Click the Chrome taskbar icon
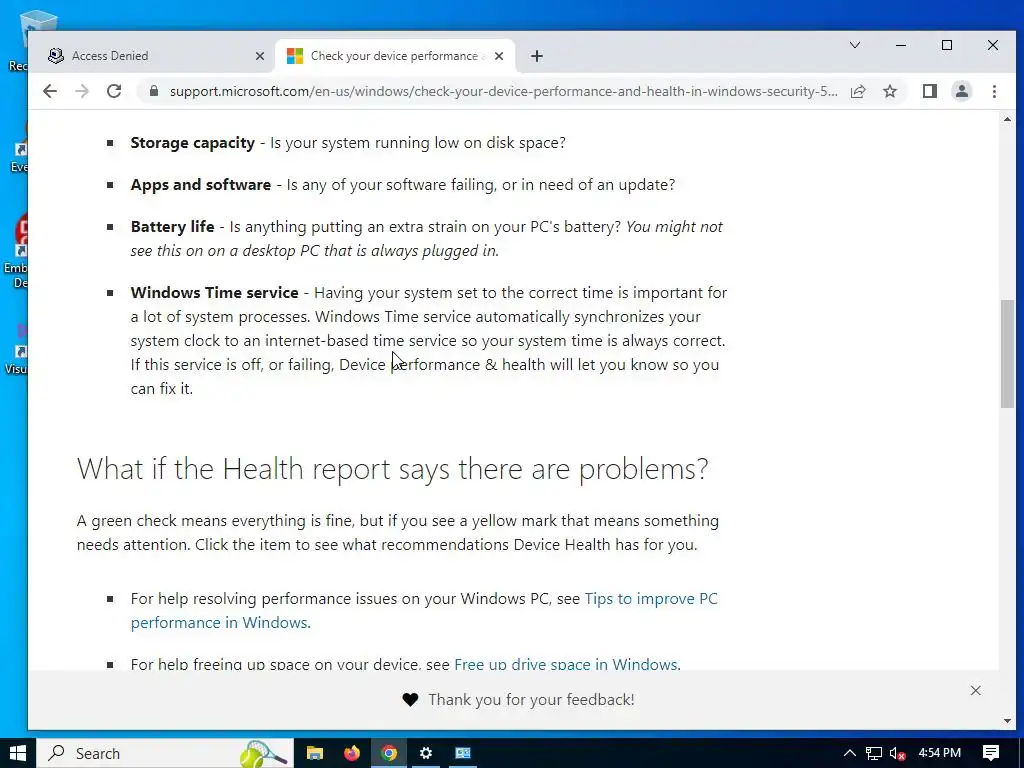 389,753
